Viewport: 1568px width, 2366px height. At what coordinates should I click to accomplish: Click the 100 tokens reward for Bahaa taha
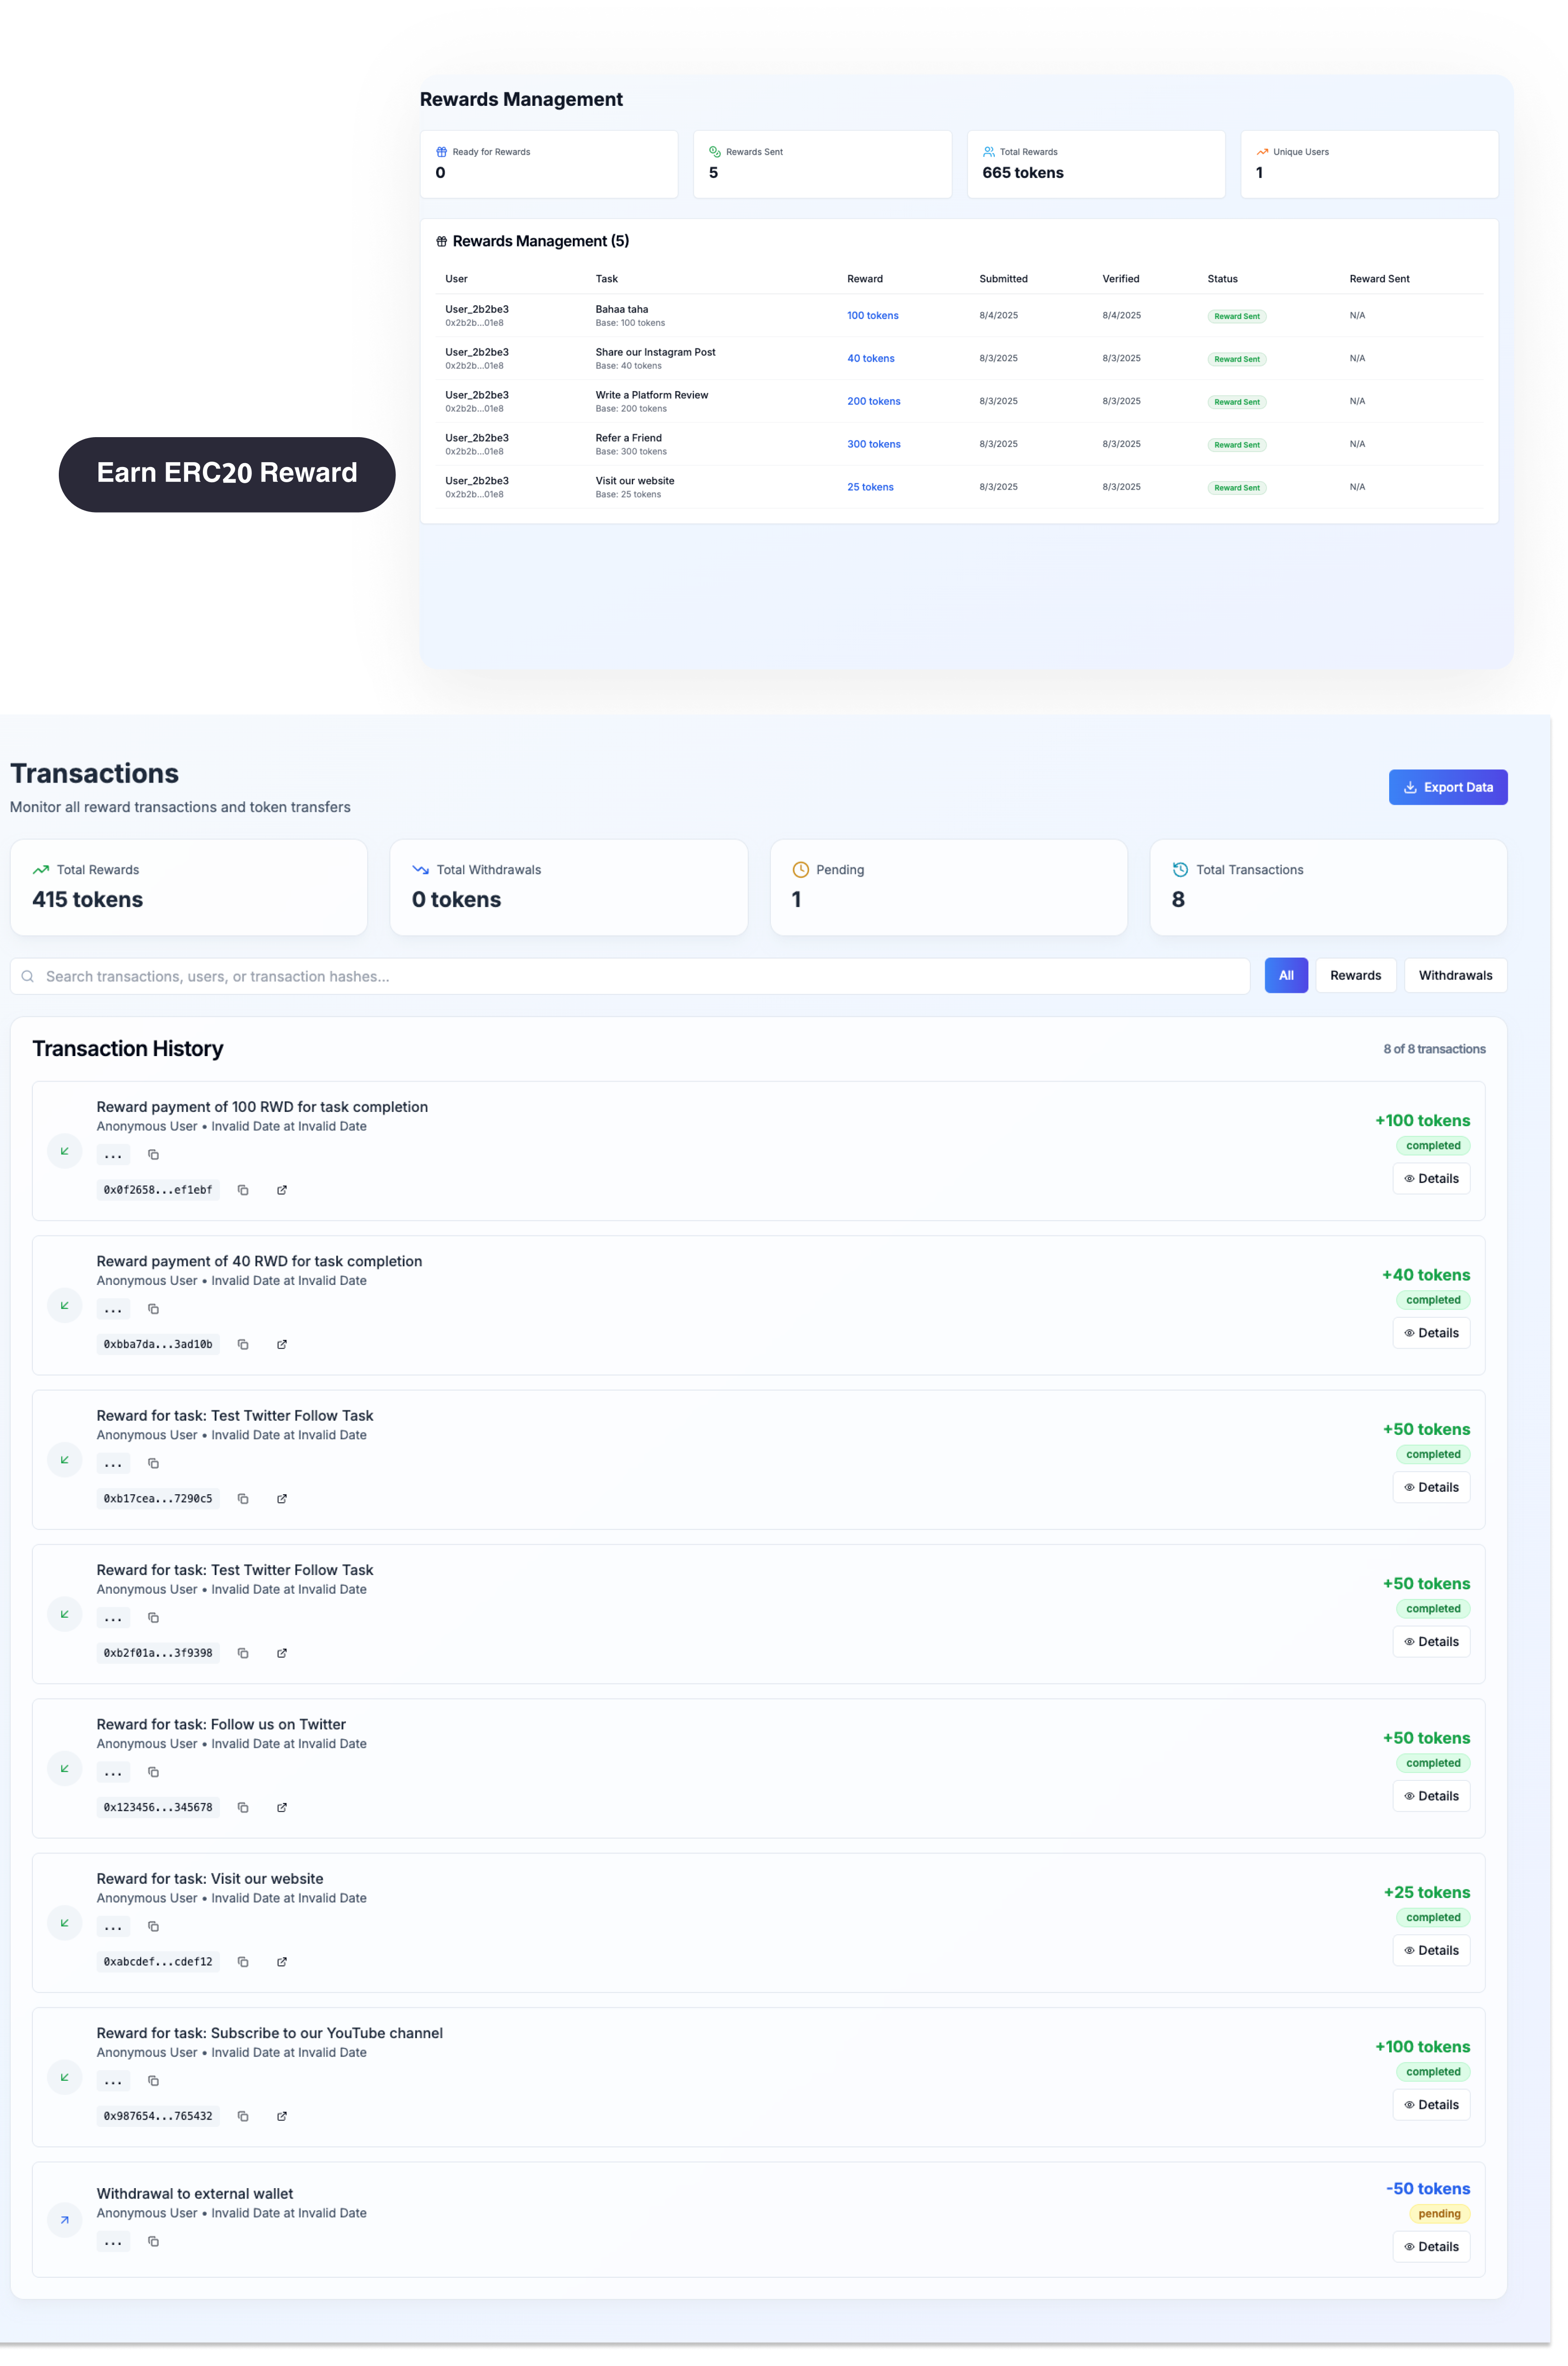point(872,316)
